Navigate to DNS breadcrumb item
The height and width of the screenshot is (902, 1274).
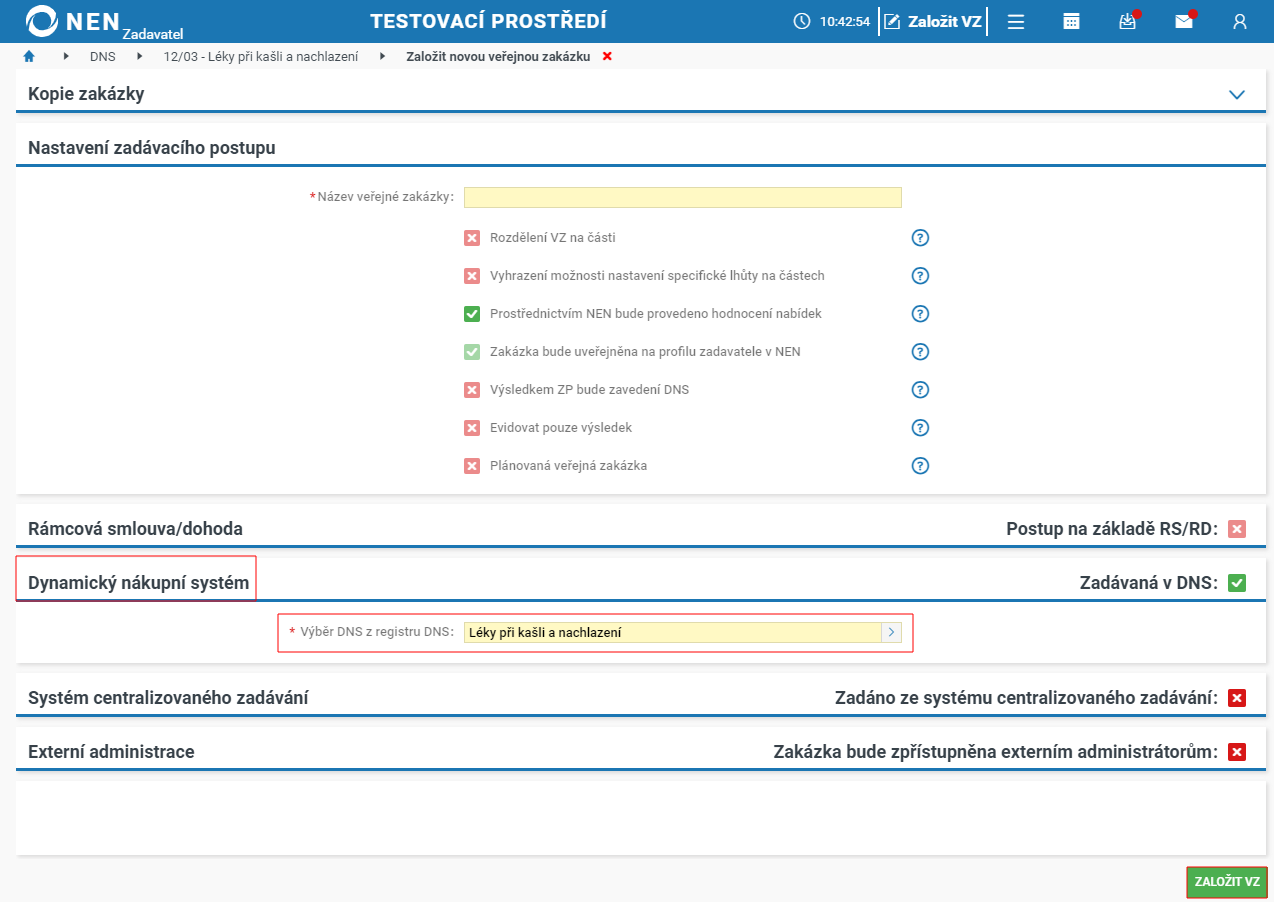103,57
